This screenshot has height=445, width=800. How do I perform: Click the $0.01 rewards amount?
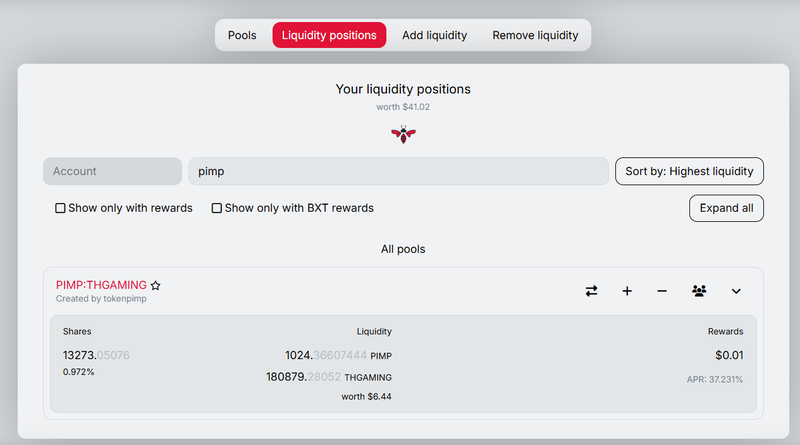[729, 355]
